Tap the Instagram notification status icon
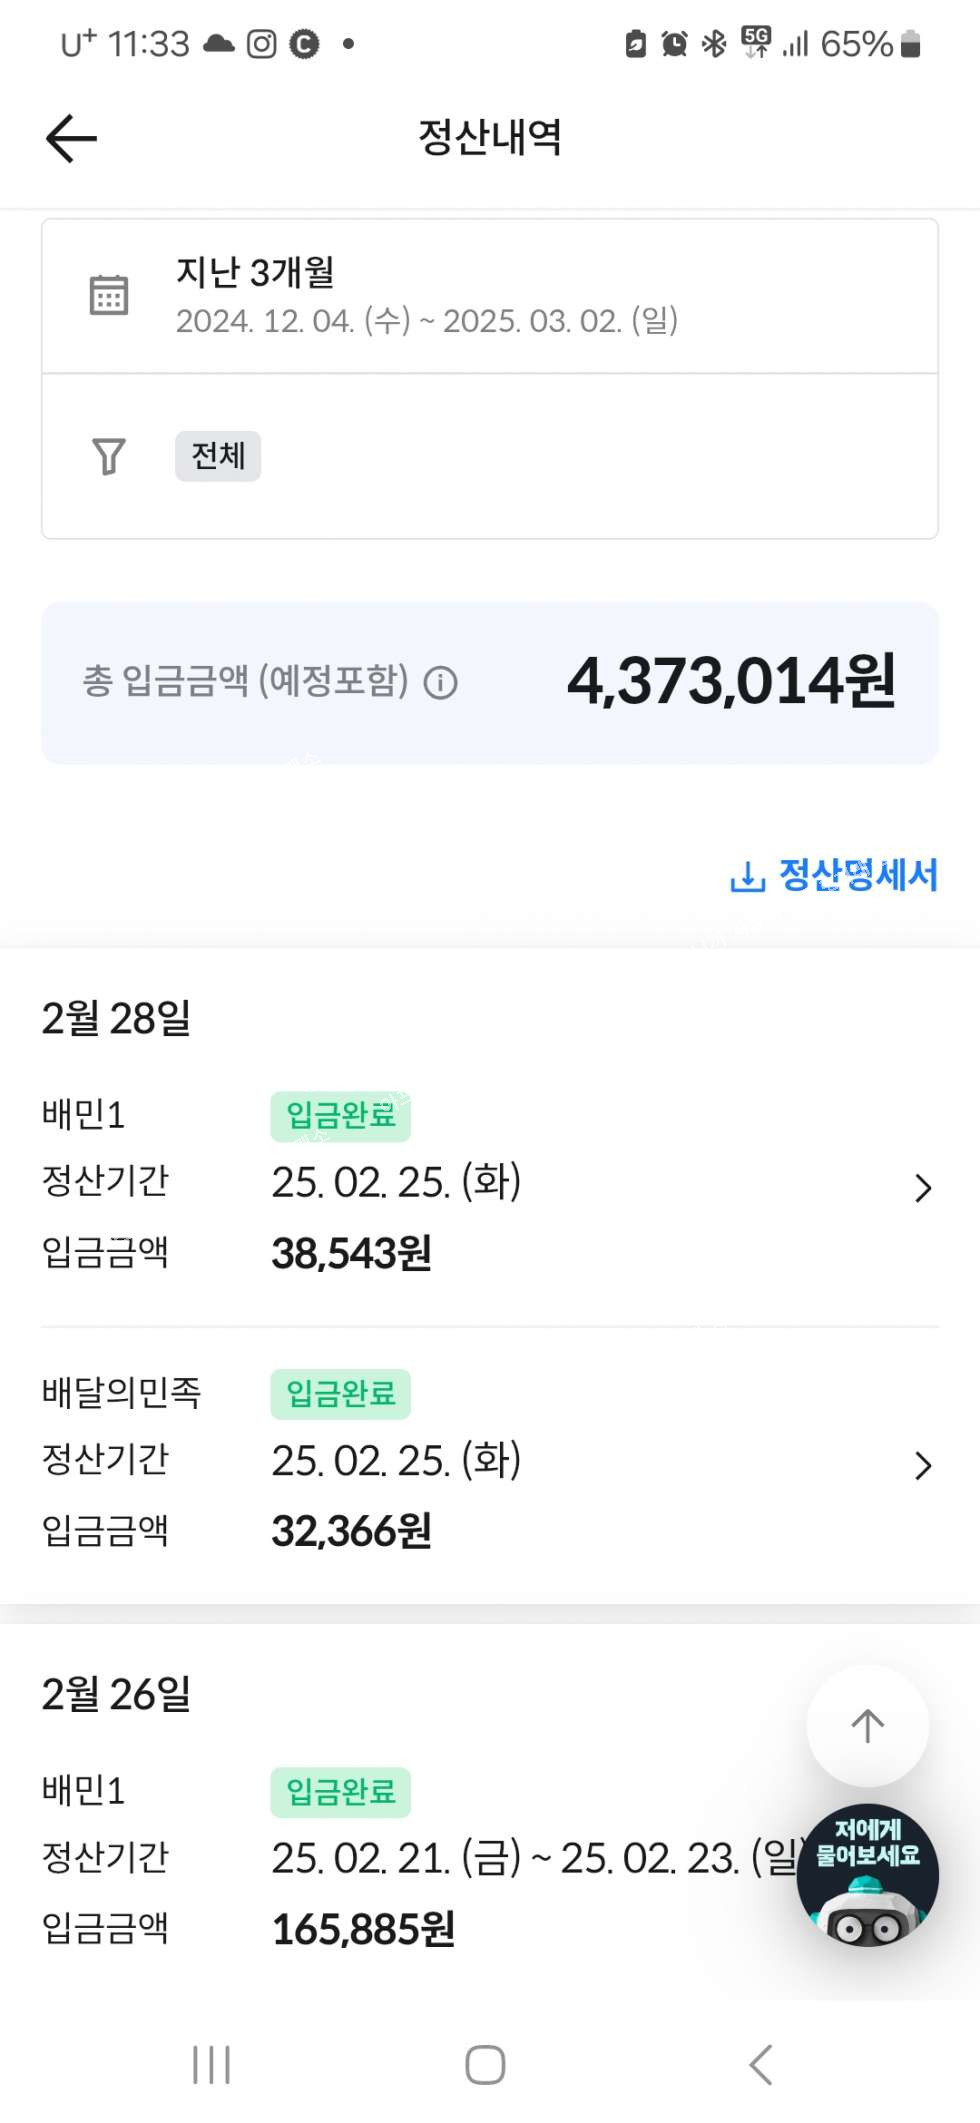Screen dimensions: 980x2123 261,44
